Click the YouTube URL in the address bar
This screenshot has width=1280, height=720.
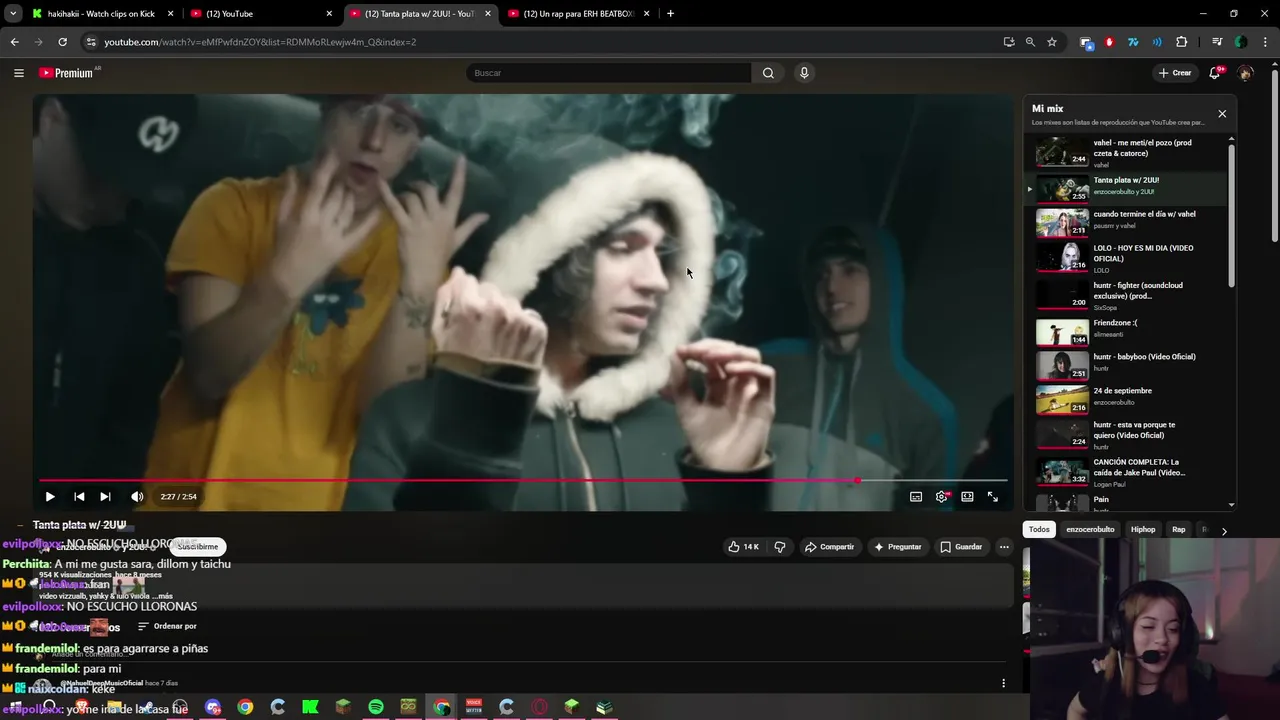click(260, 42)
